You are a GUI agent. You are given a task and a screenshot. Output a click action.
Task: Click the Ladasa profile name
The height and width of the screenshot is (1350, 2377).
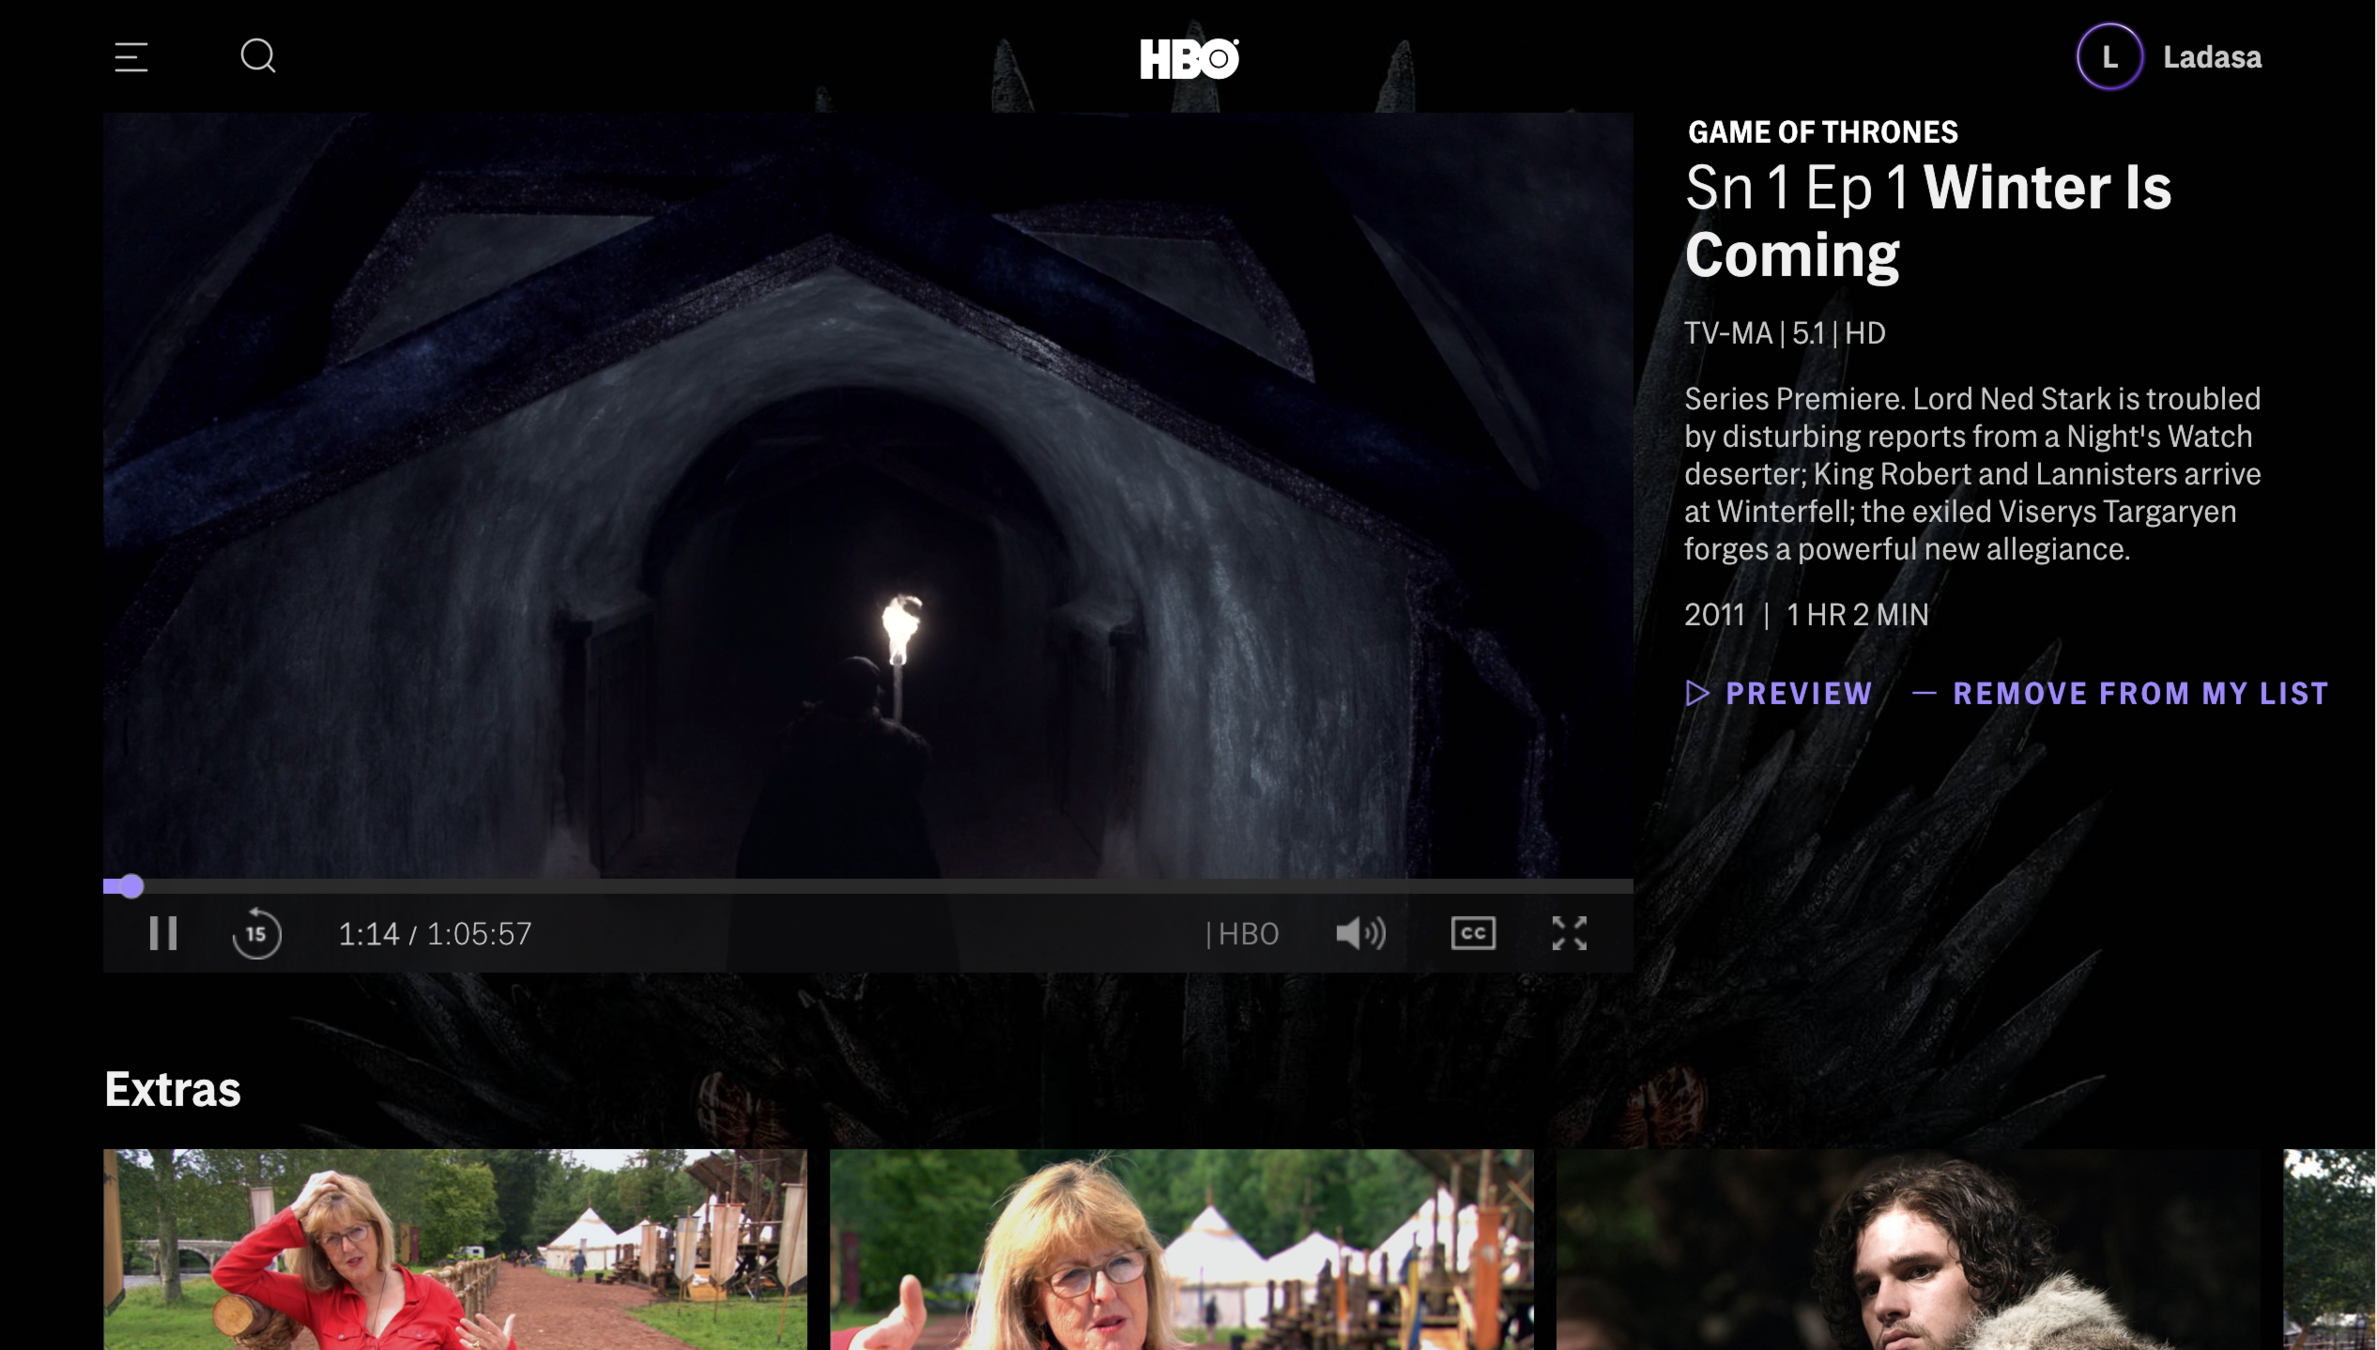2211,57
